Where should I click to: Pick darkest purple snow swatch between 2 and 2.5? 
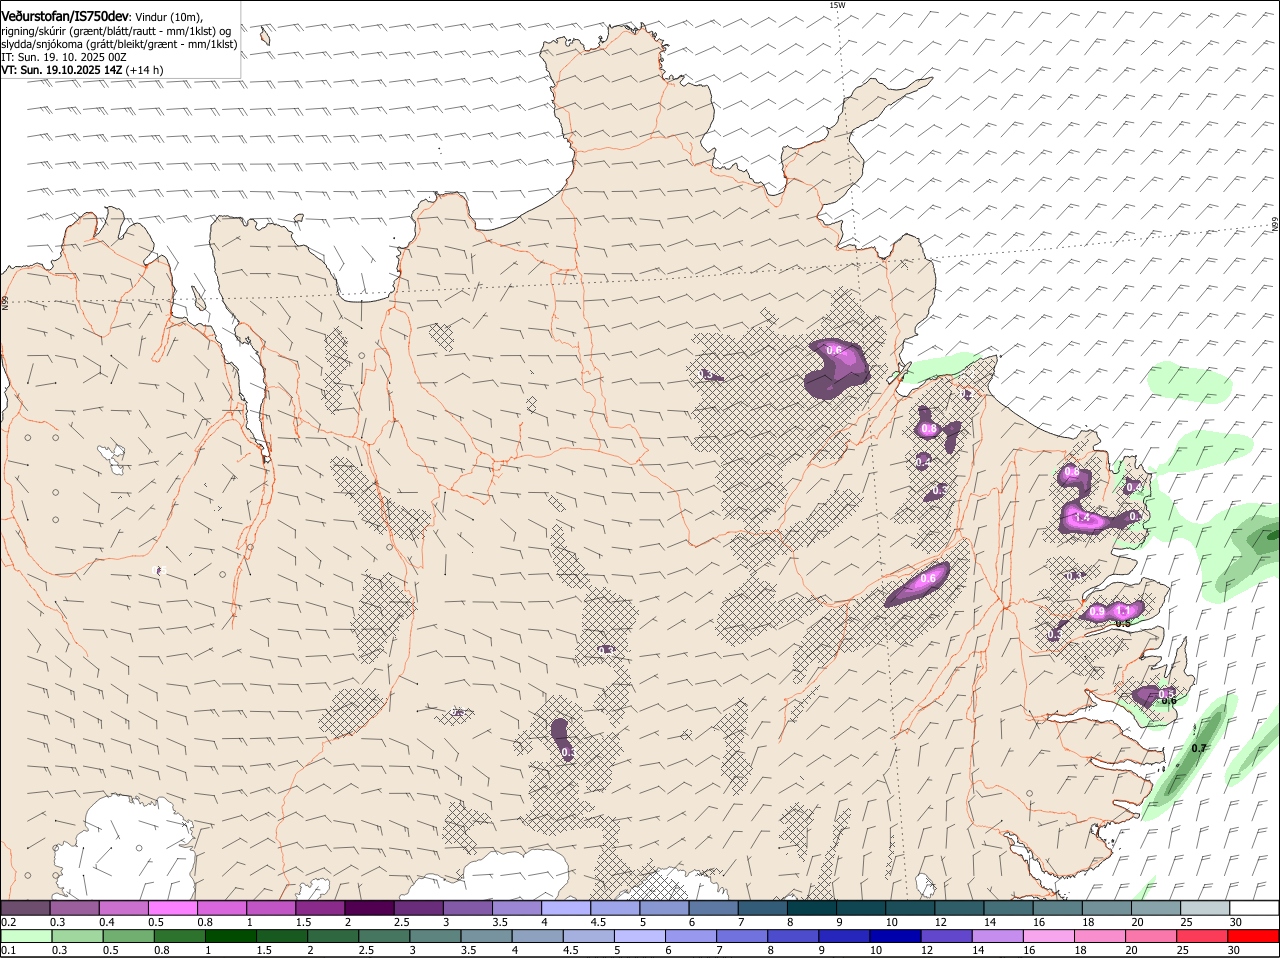[369, 908]
